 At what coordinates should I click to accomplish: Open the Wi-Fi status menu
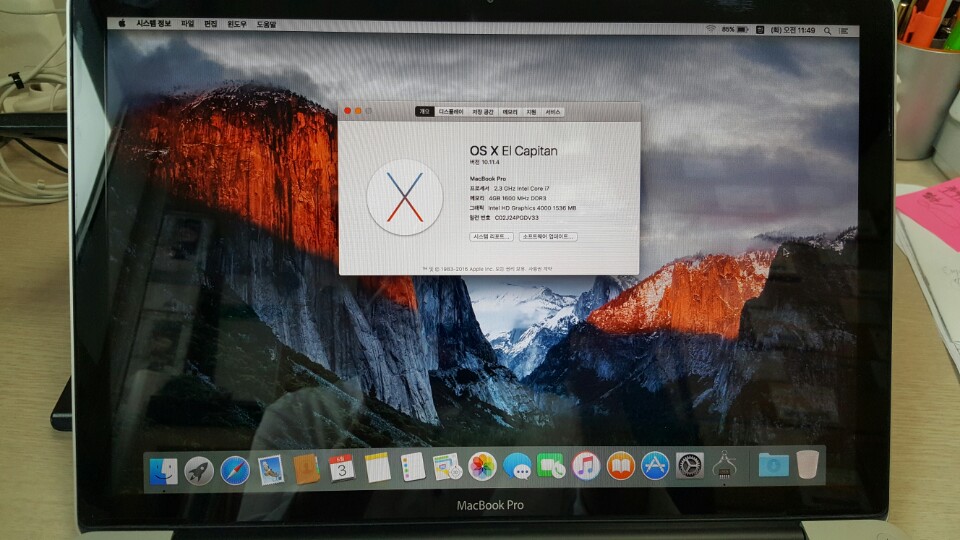711,30
